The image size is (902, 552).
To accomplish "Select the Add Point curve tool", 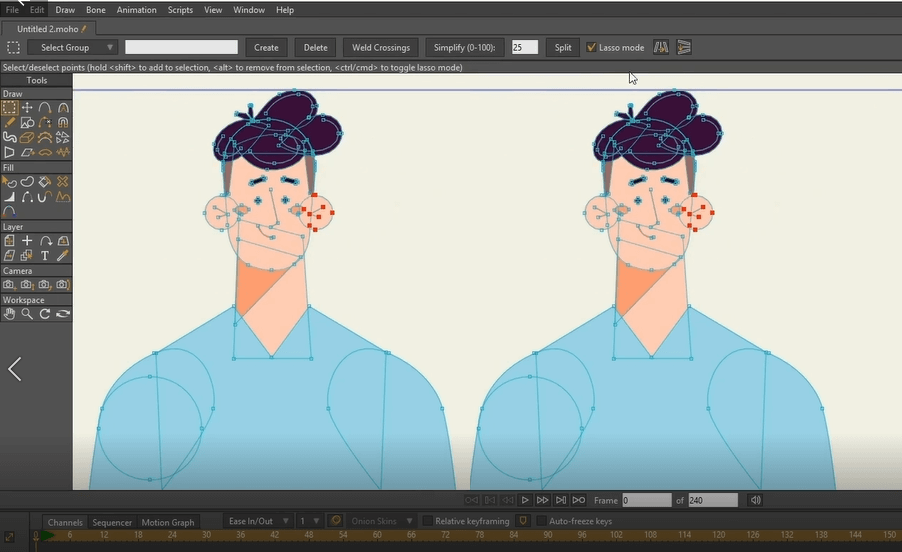I will pyautogui.click(x=45, y=108).
